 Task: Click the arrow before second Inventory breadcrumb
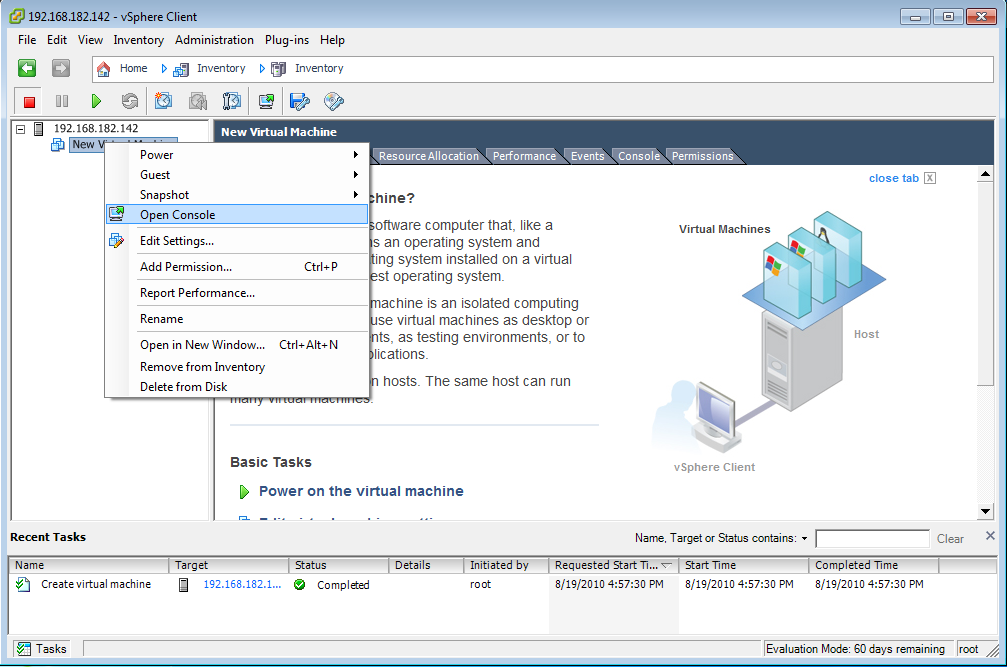[x=262, y=69]
